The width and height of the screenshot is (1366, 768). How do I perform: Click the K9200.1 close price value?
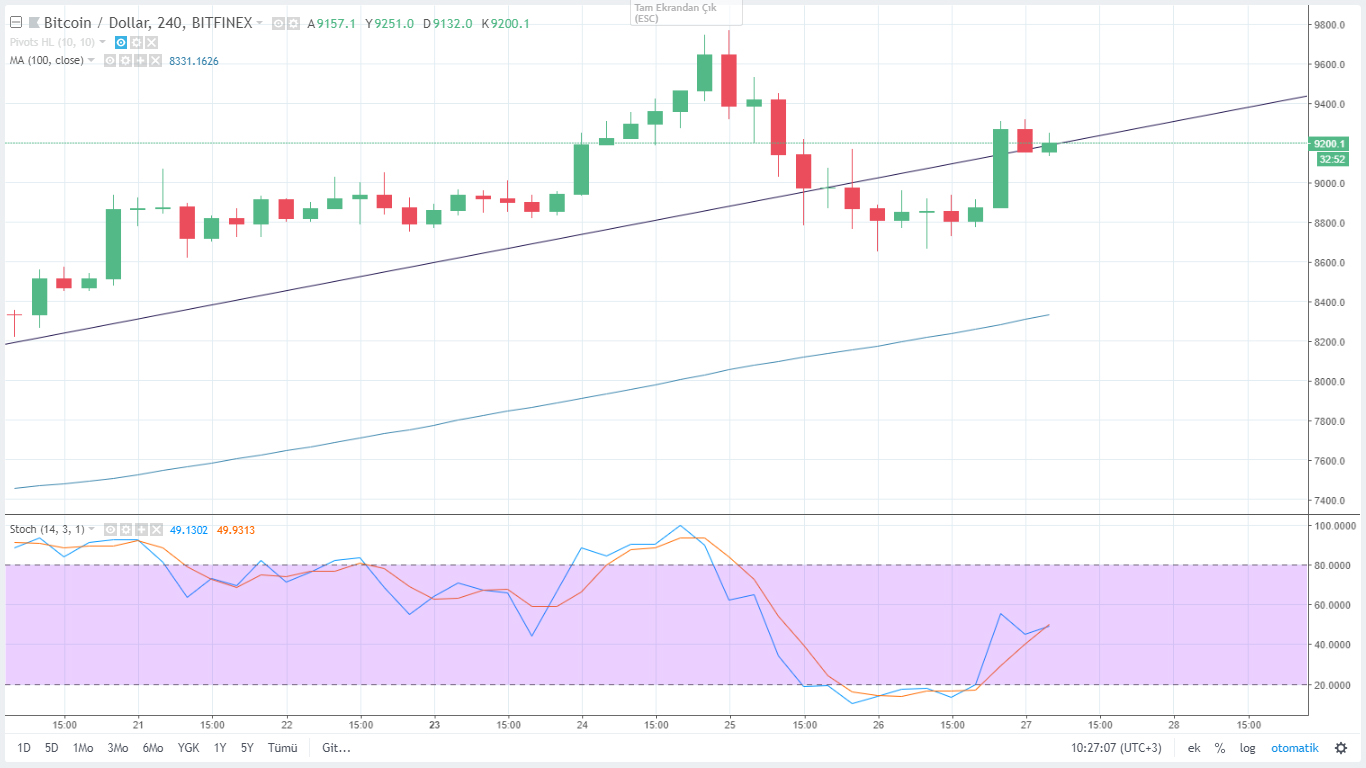[x=506, y=23]
